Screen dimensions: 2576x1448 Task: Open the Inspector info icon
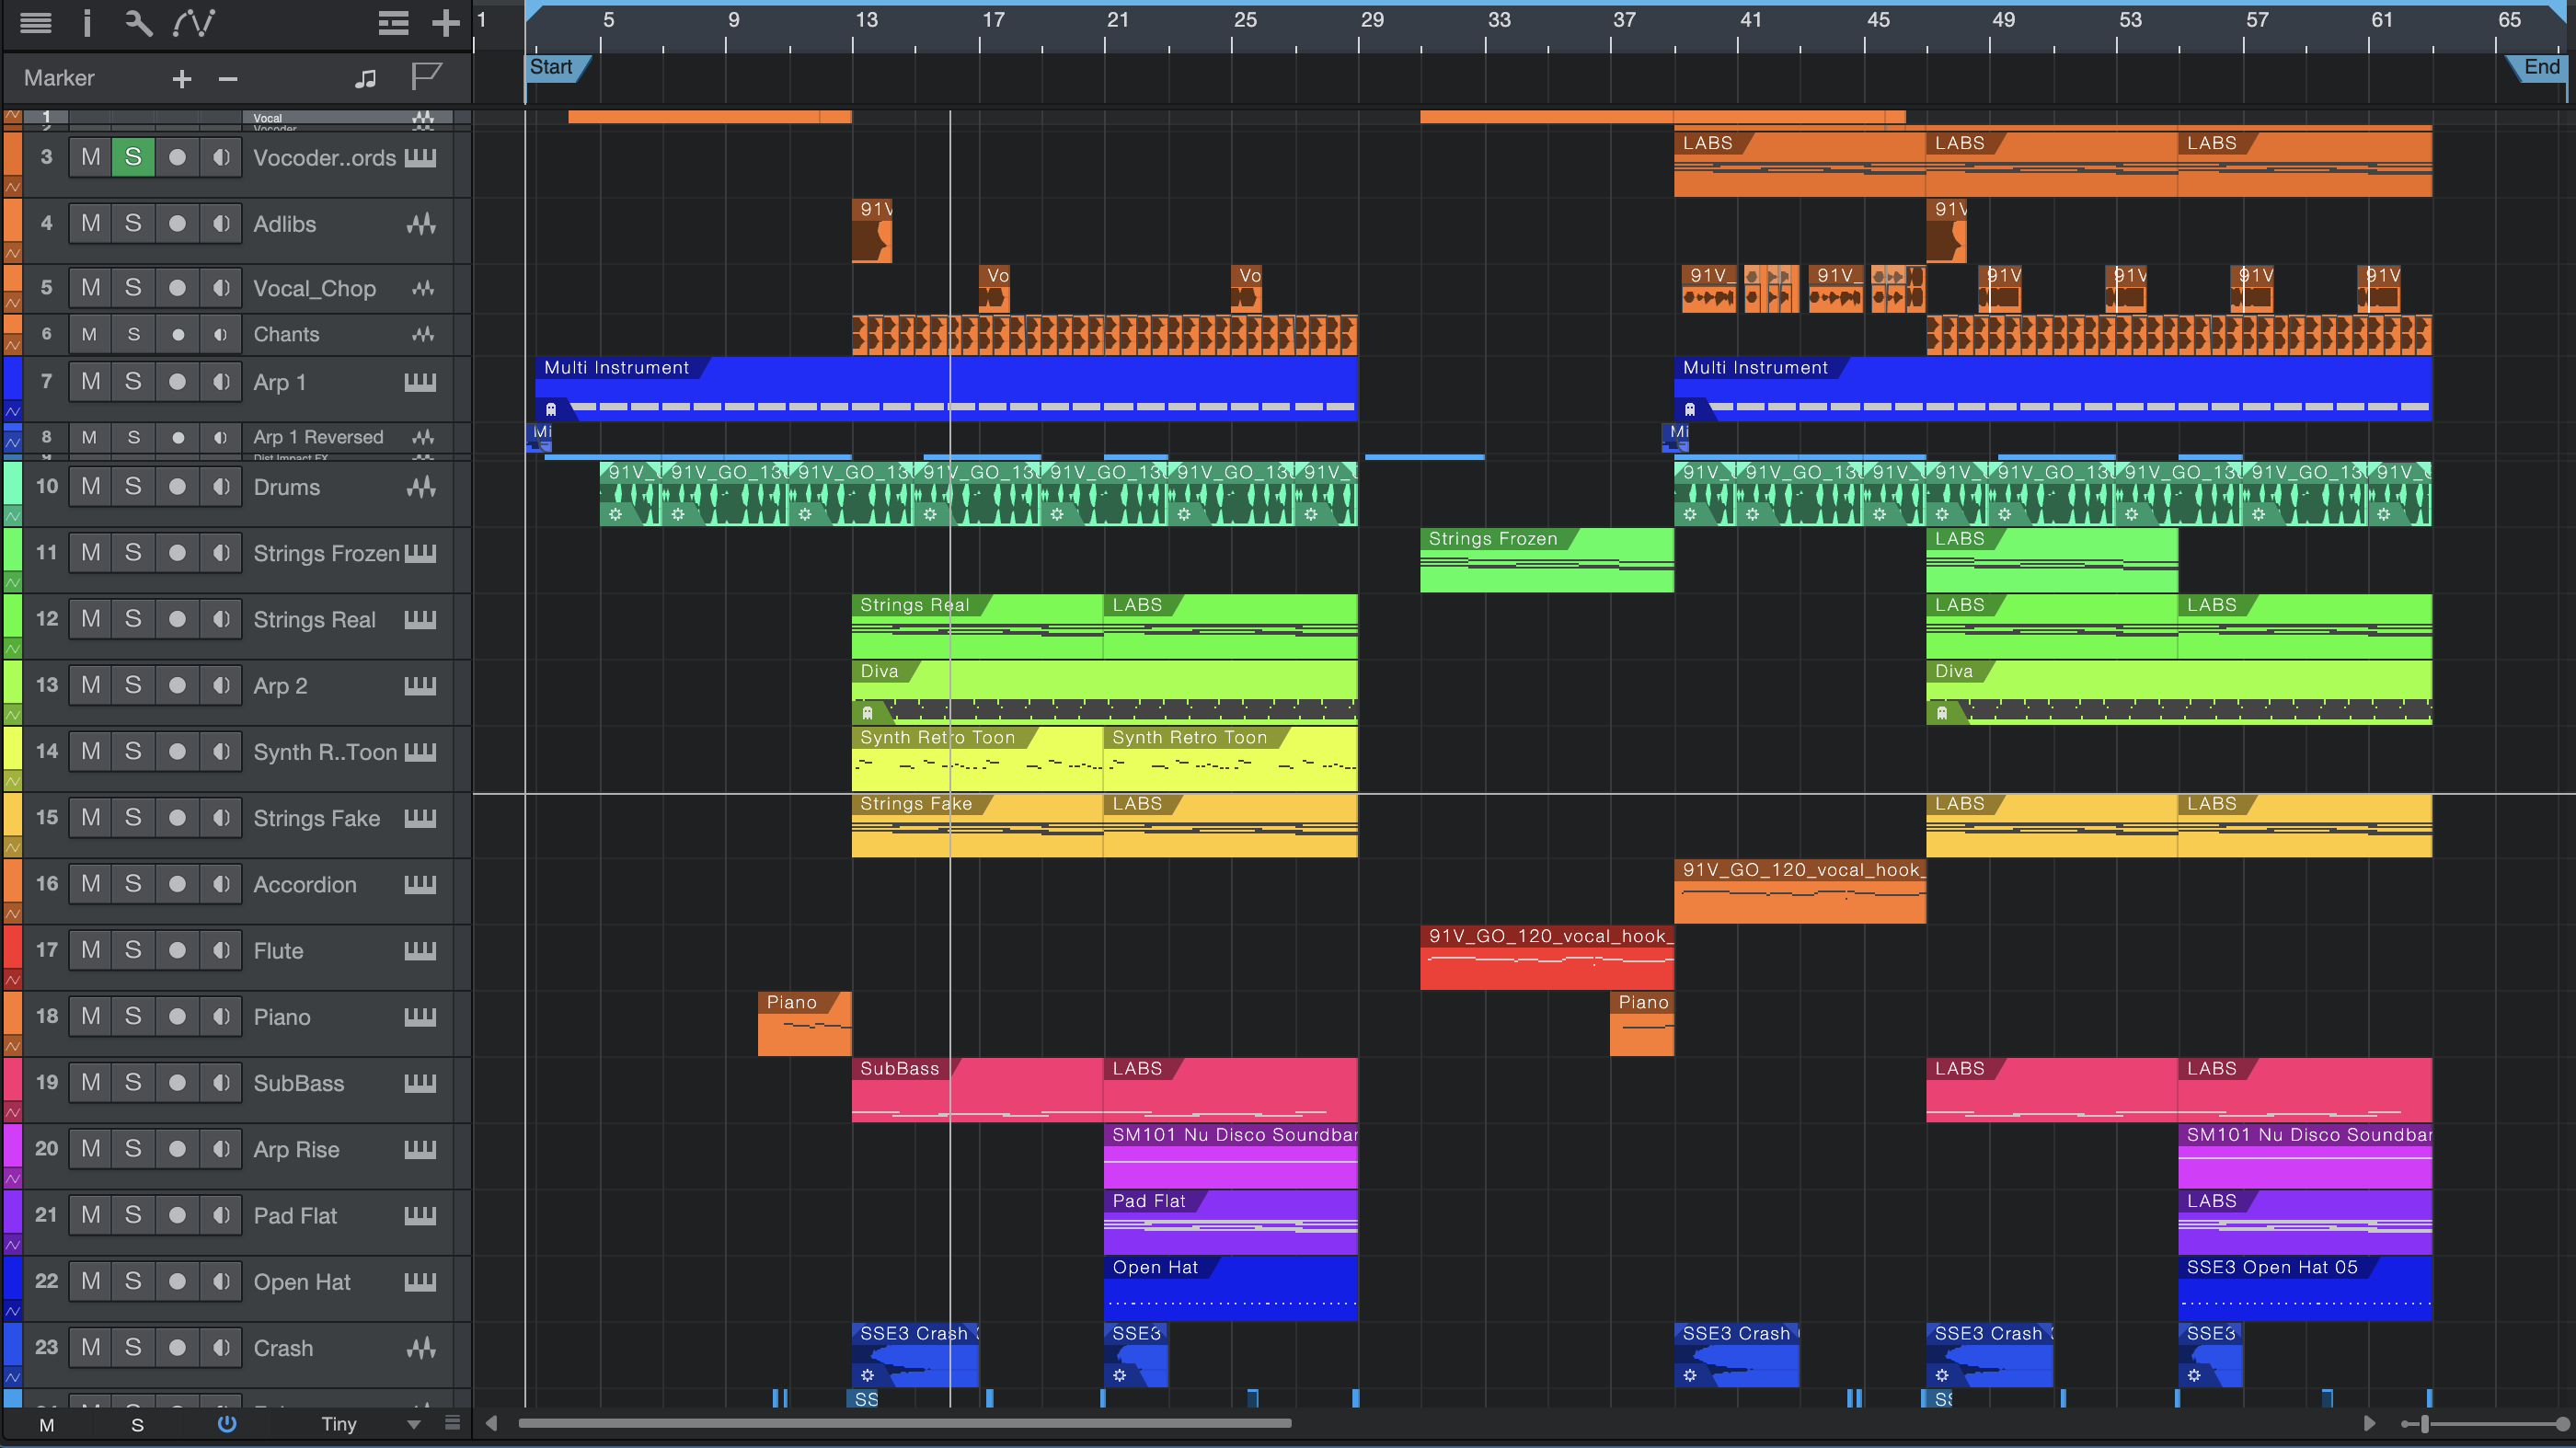click(x=87, y=23)
